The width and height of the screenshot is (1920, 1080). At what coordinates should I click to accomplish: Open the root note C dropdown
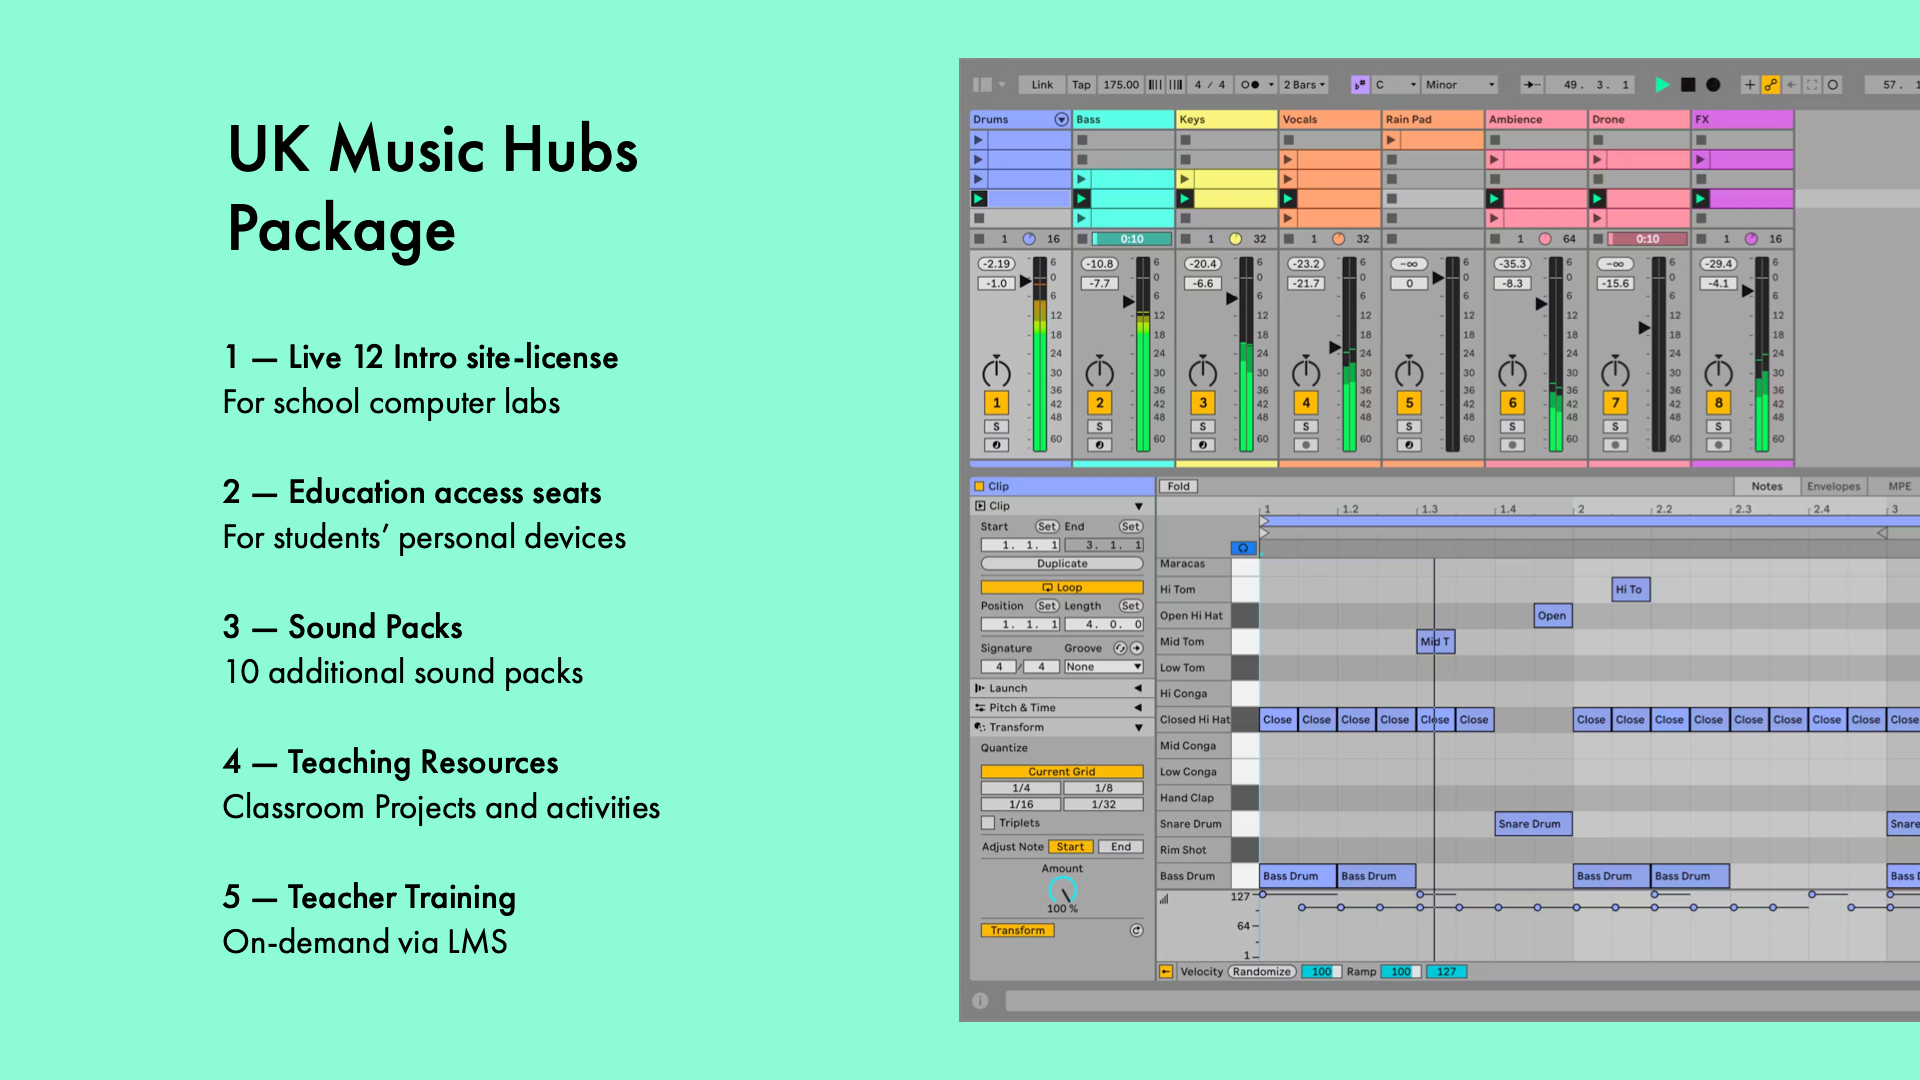1396,85
